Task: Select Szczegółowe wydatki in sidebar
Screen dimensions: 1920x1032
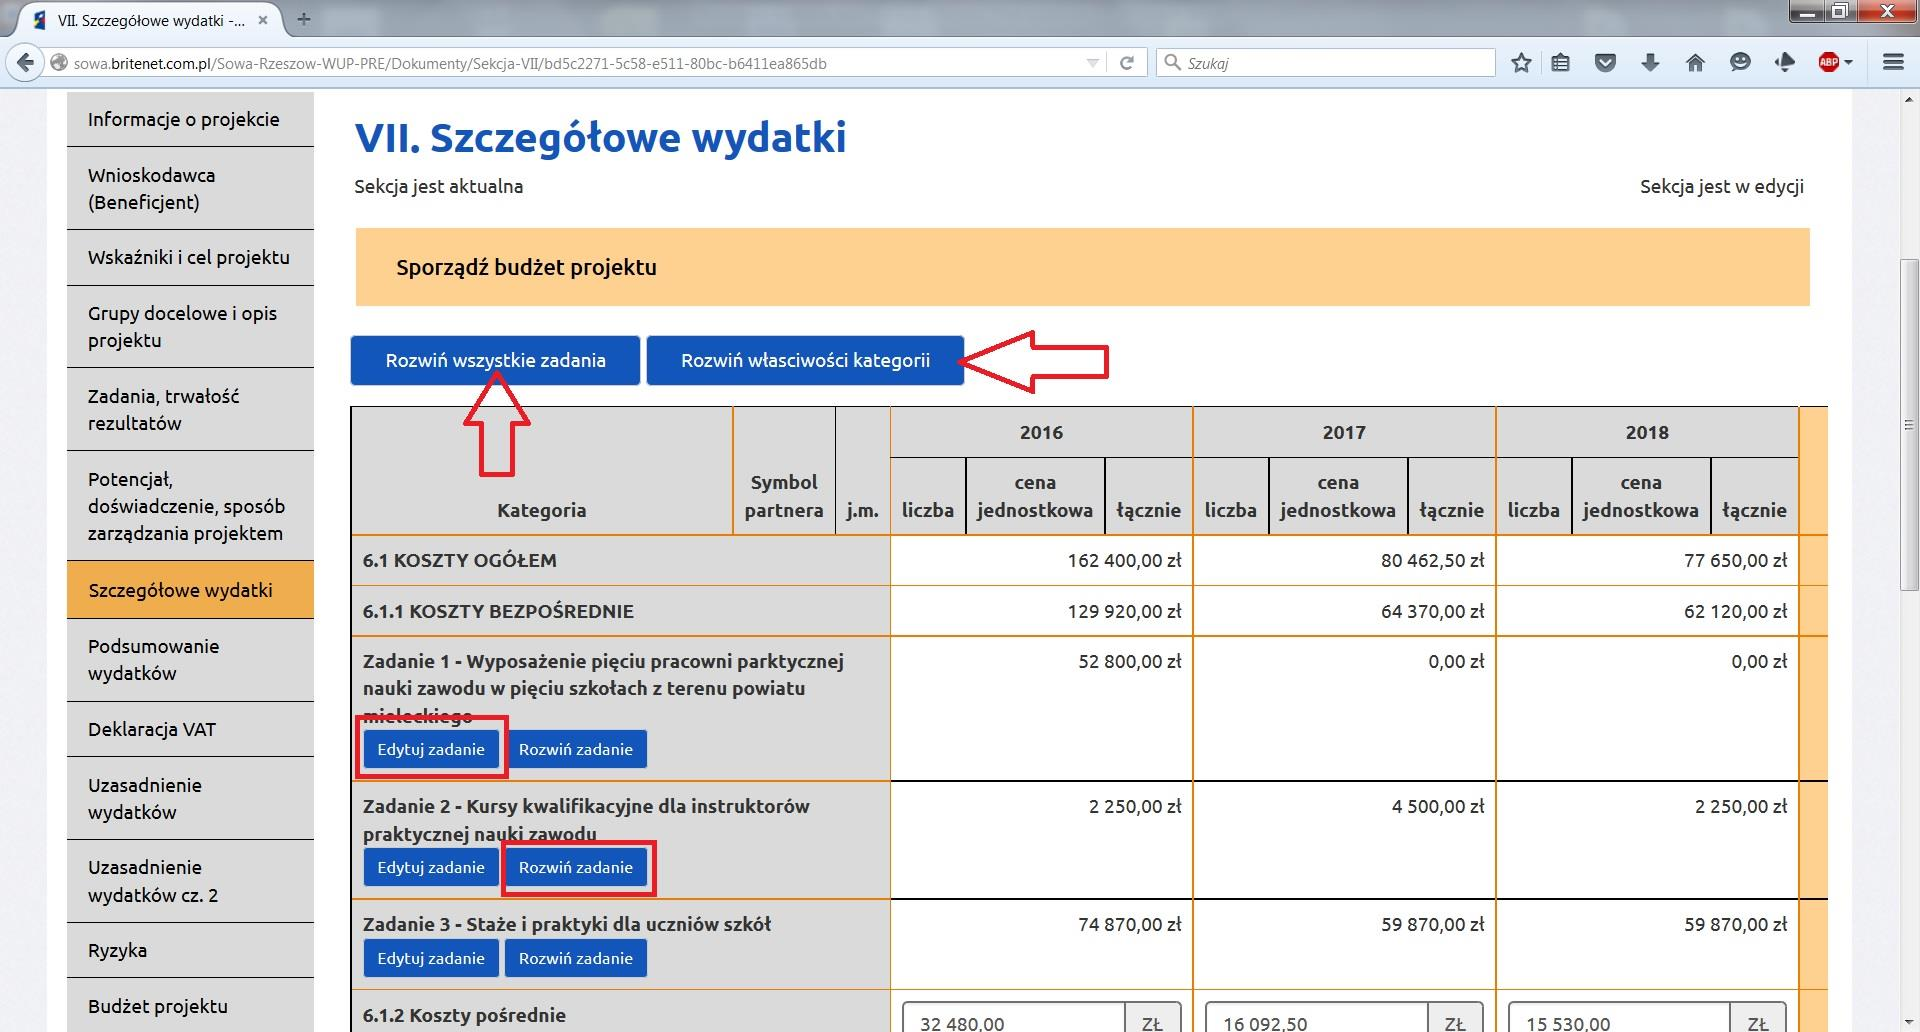Action: pos(190,590)
